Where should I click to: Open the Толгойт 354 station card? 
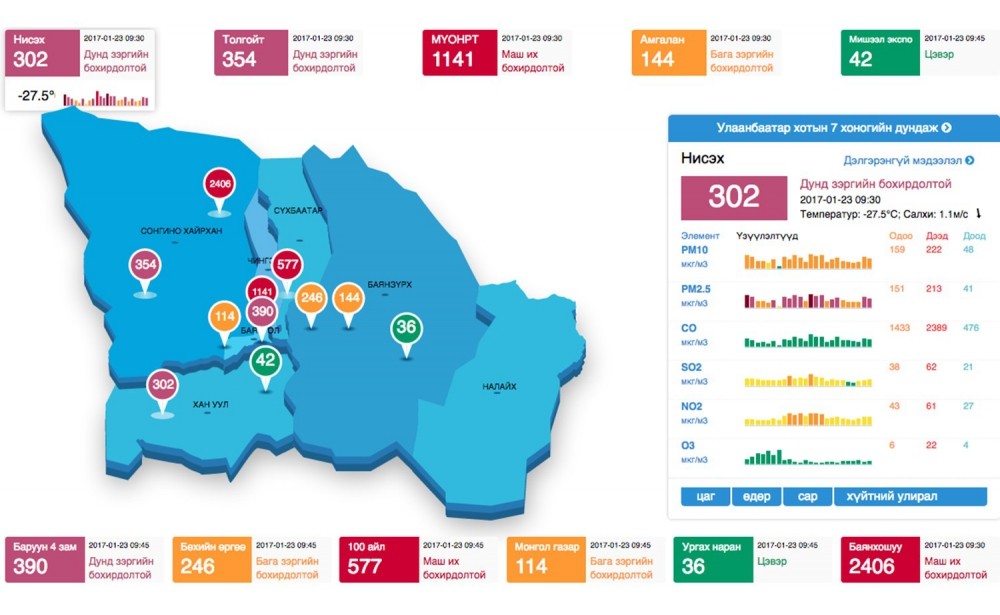click(x=288, y=53)
